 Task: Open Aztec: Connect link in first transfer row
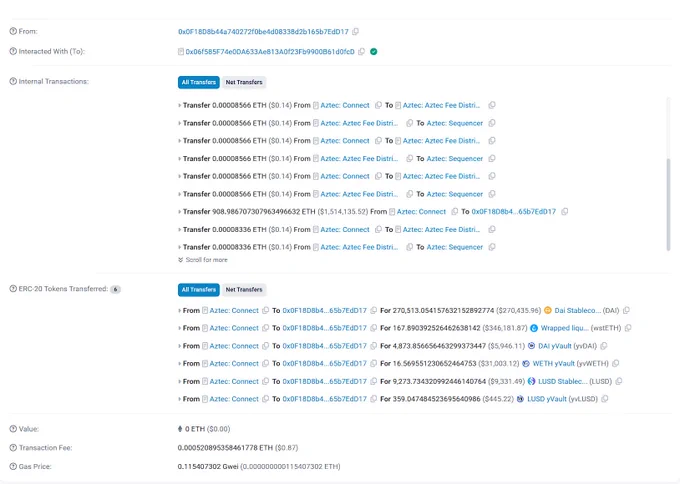click(x=345, y=105)
